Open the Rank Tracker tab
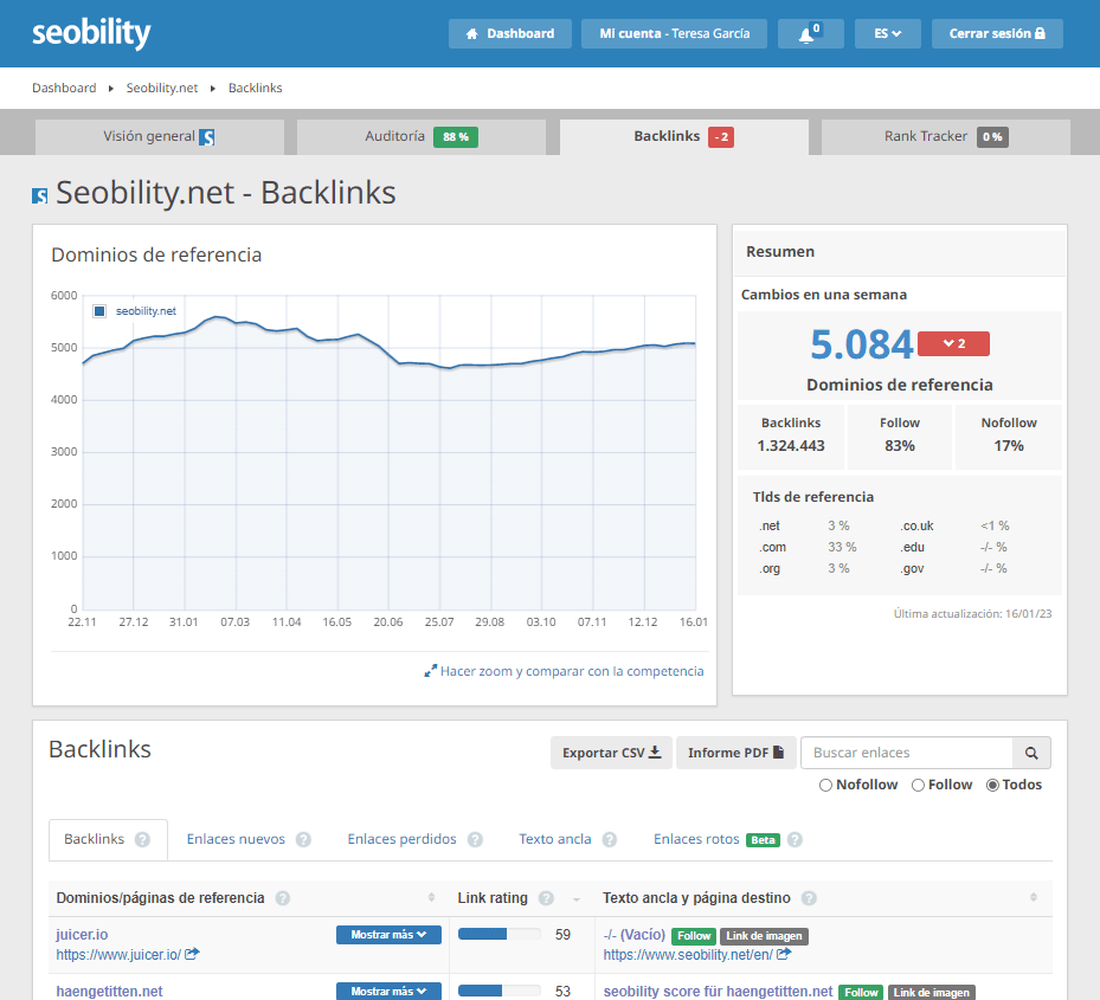The width and height of the screenshot is (1100, 1000). point(946,137)
